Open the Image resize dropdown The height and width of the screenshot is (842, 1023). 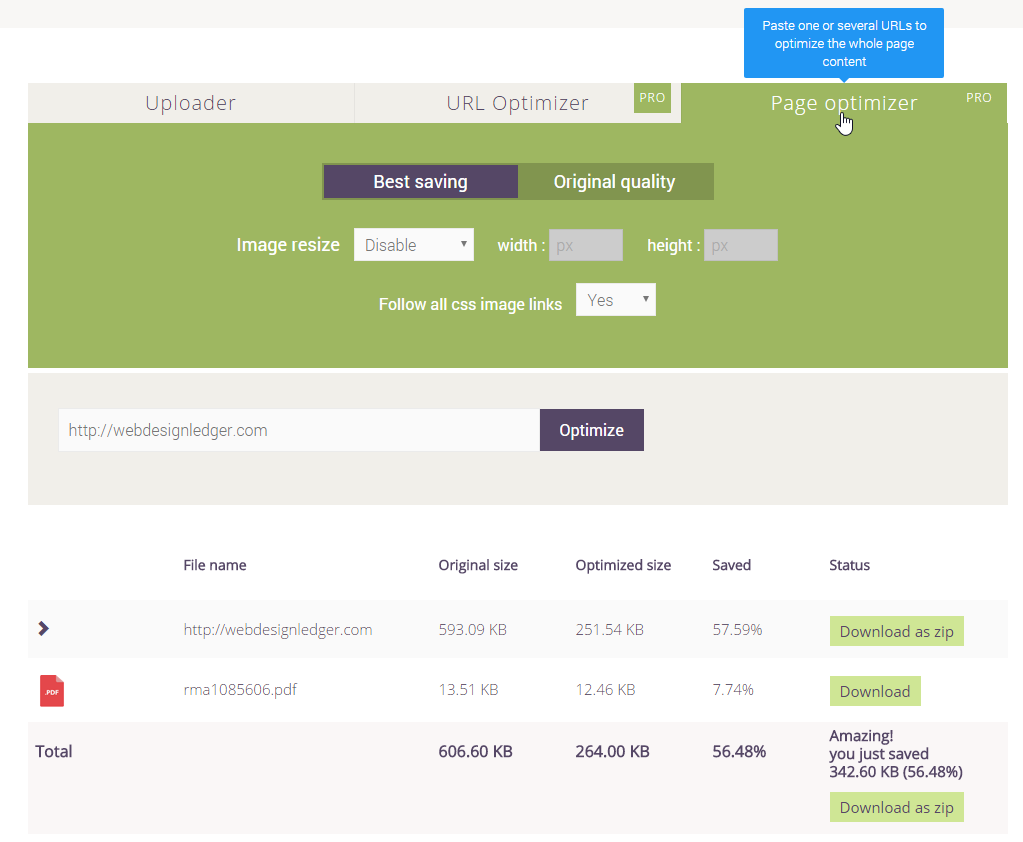(x=413, y=244)
